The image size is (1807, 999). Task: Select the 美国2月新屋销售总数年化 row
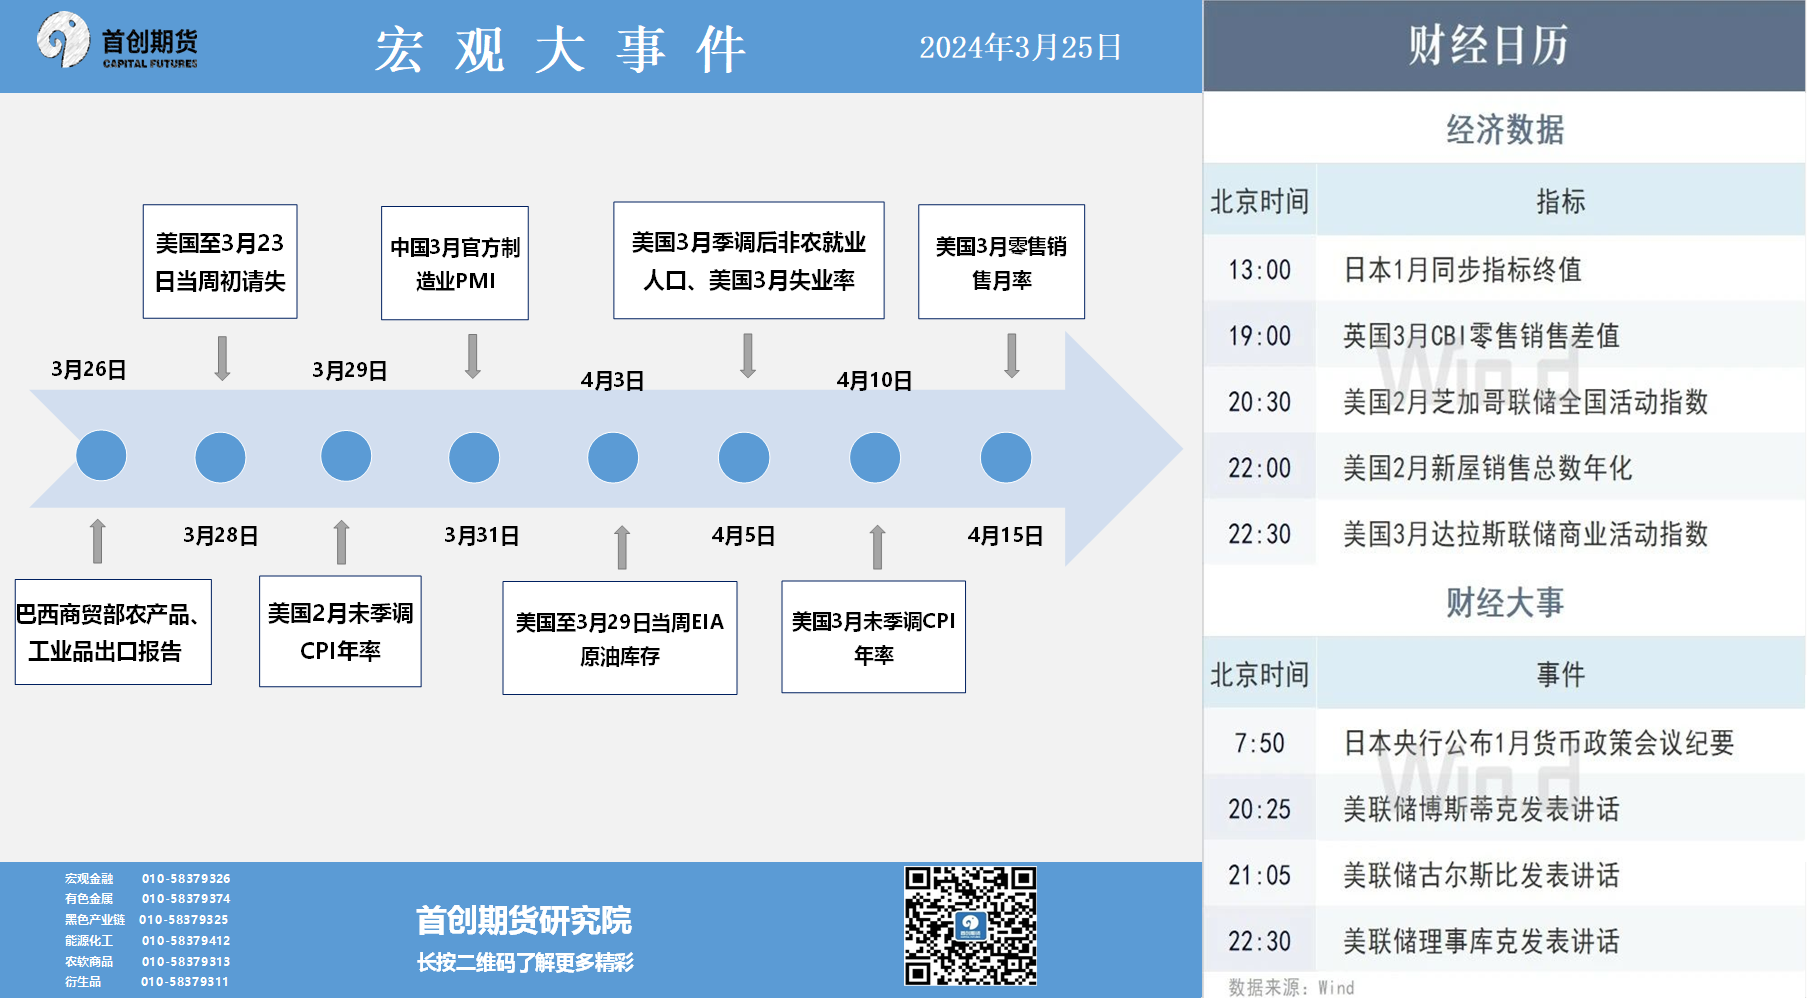click(x=1504, y=467)
